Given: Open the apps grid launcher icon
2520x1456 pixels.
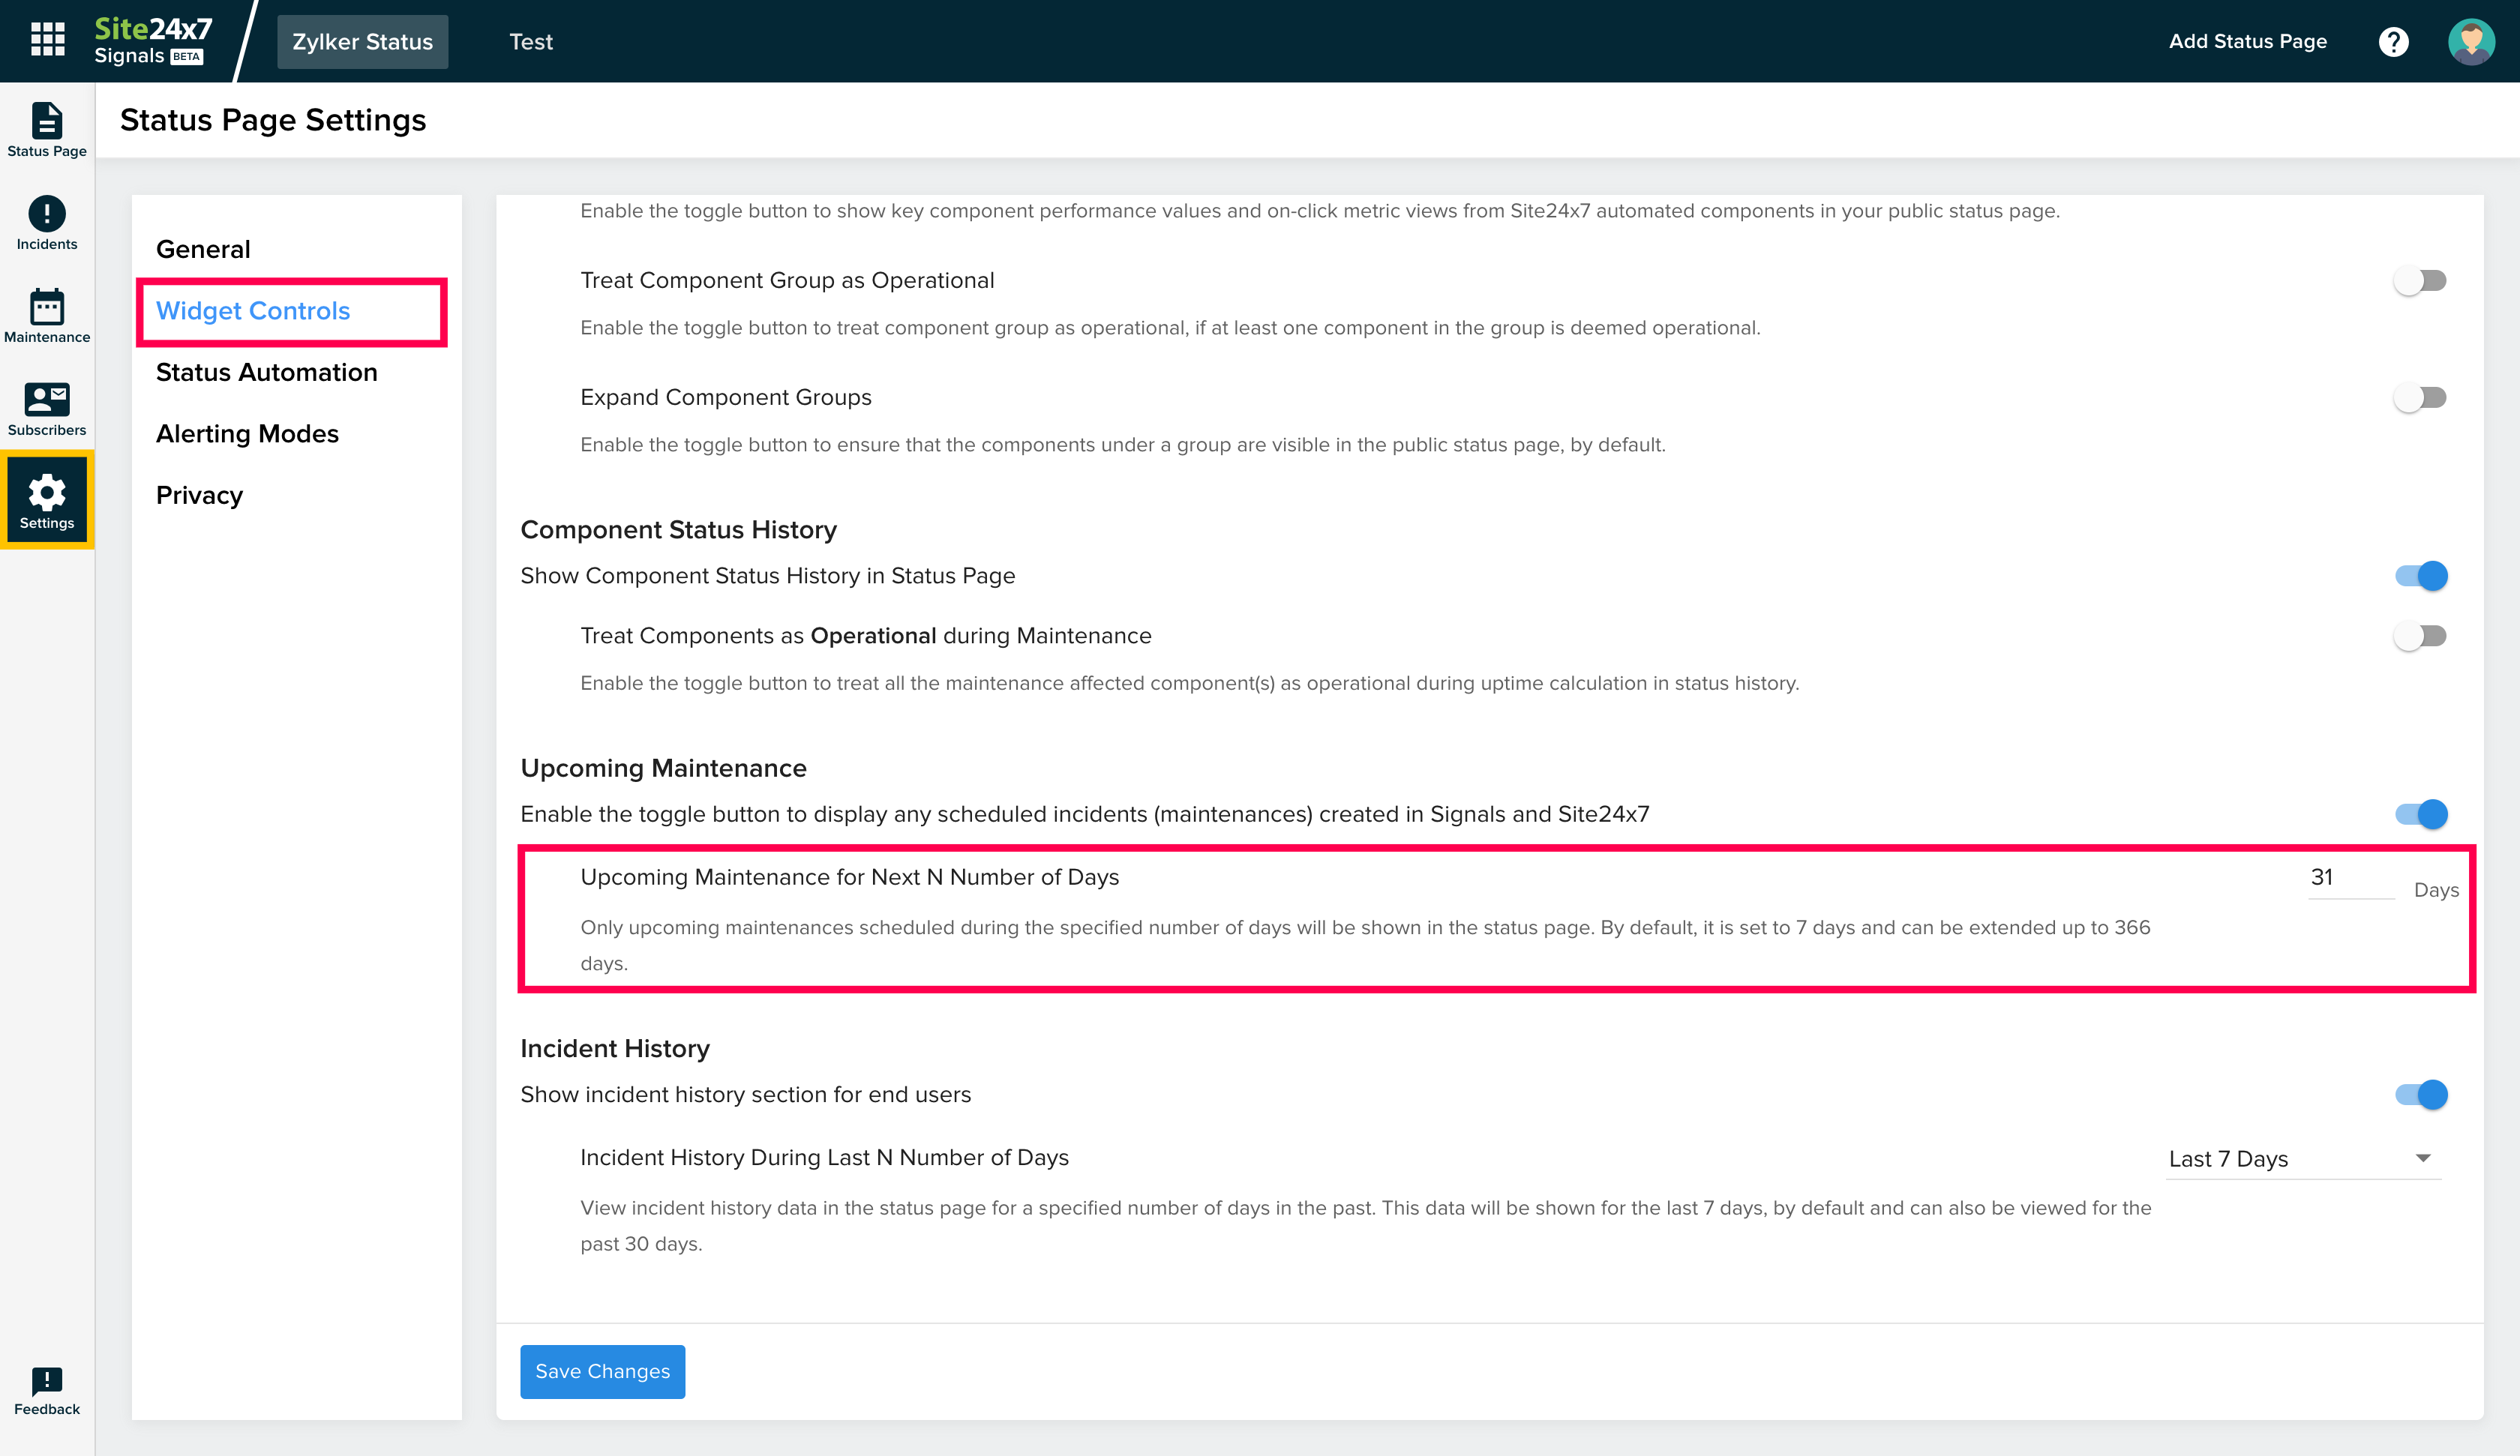Looking at the screenshot, I should 47,40.
